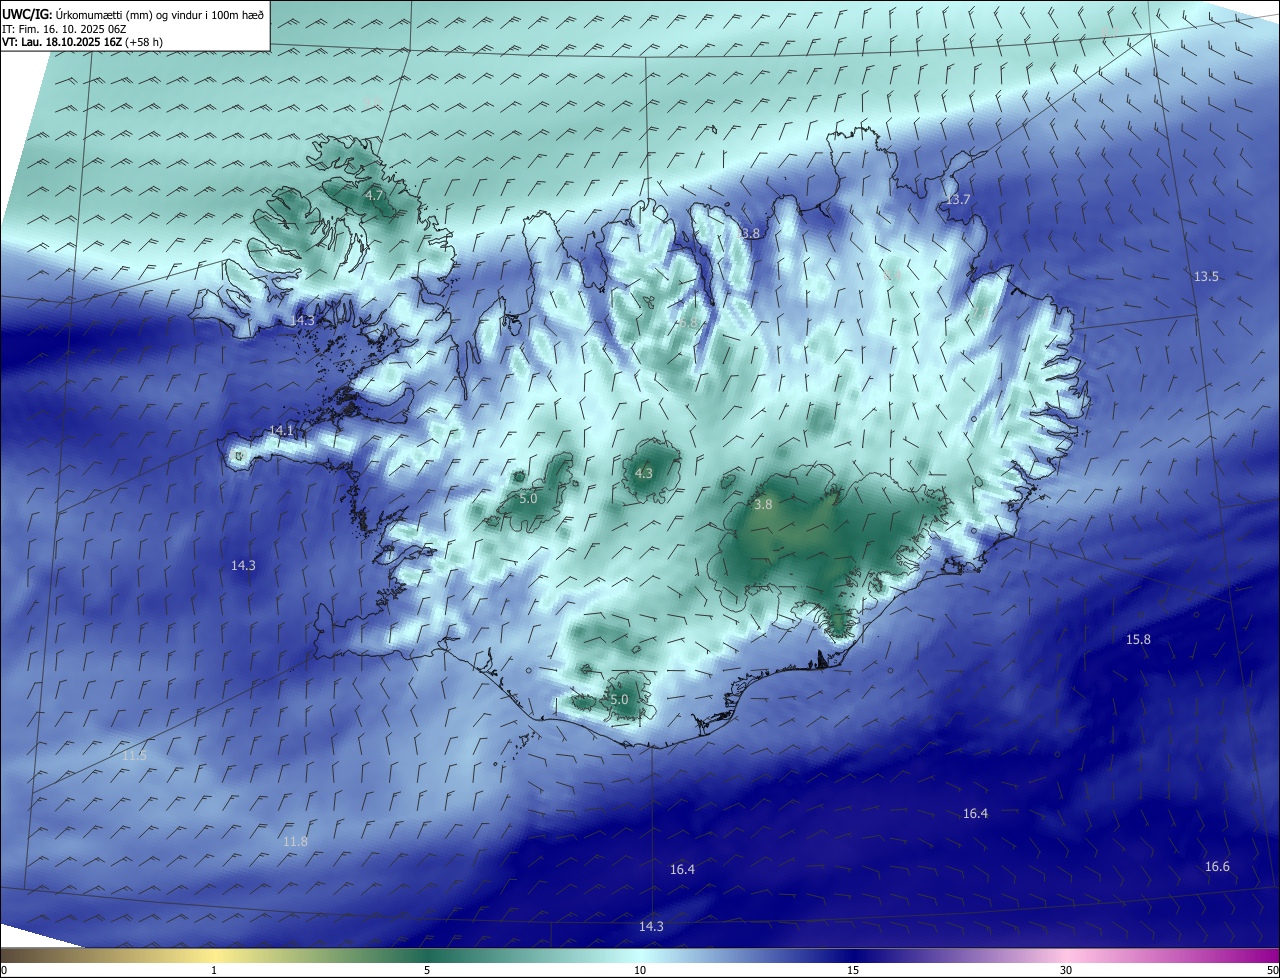Click the 1 label on the color scale

[x=214, y=970]
